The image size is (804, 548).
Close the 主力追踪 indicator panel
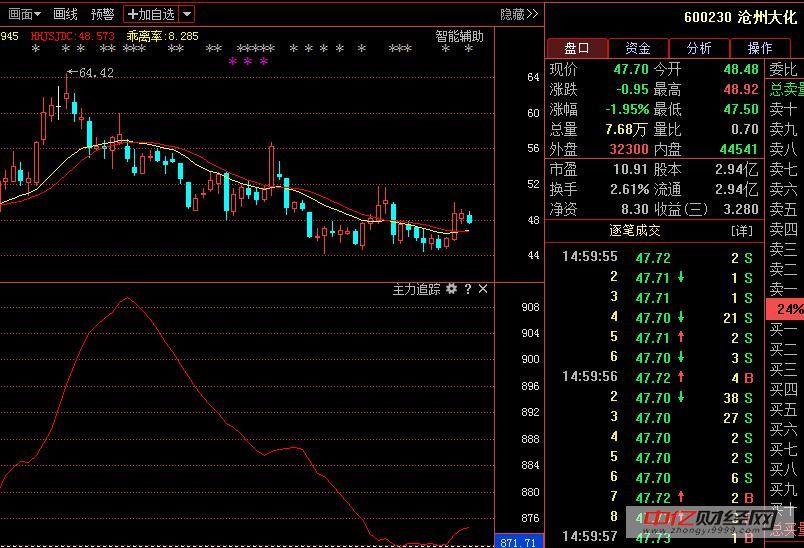click(x=483, y=289)
